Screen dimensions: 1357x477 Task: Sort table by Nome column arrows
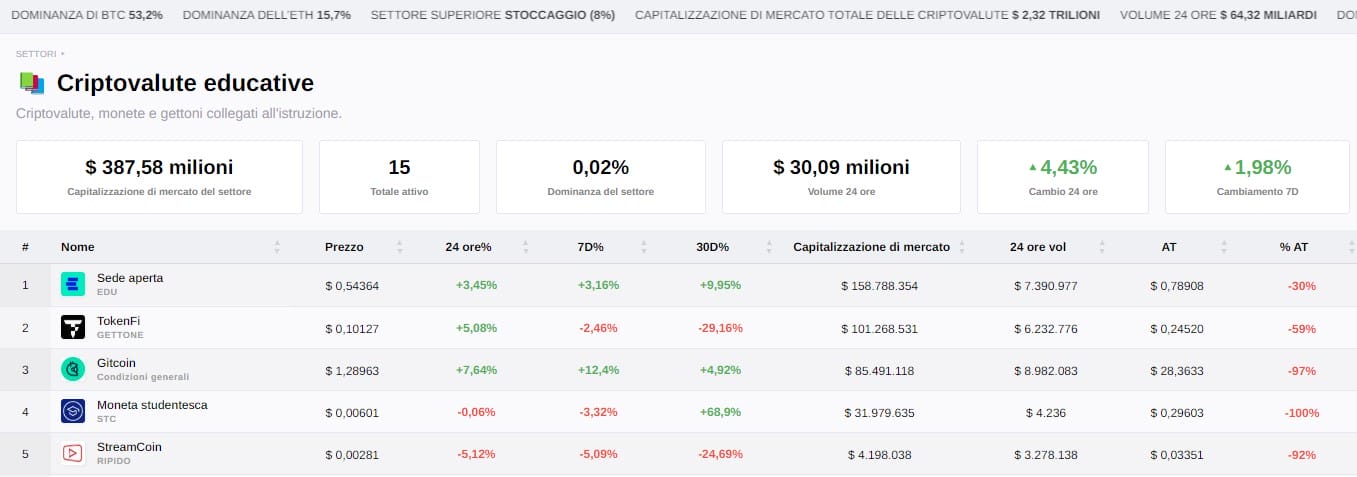pos(277,247)
